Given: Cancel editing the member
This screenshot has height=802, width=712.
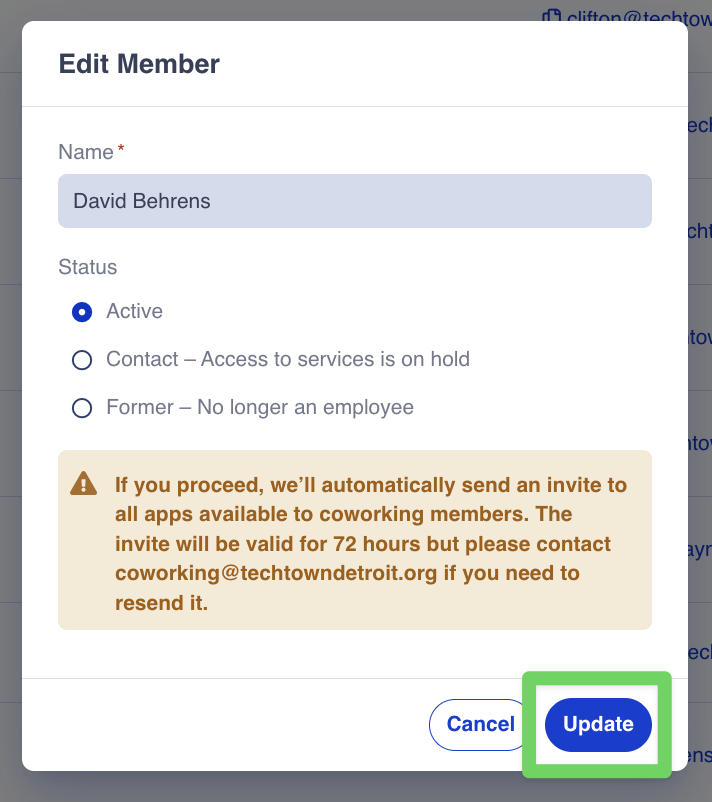Looking at the screenshot, I should pyautogui.click(x=480, y=724).
